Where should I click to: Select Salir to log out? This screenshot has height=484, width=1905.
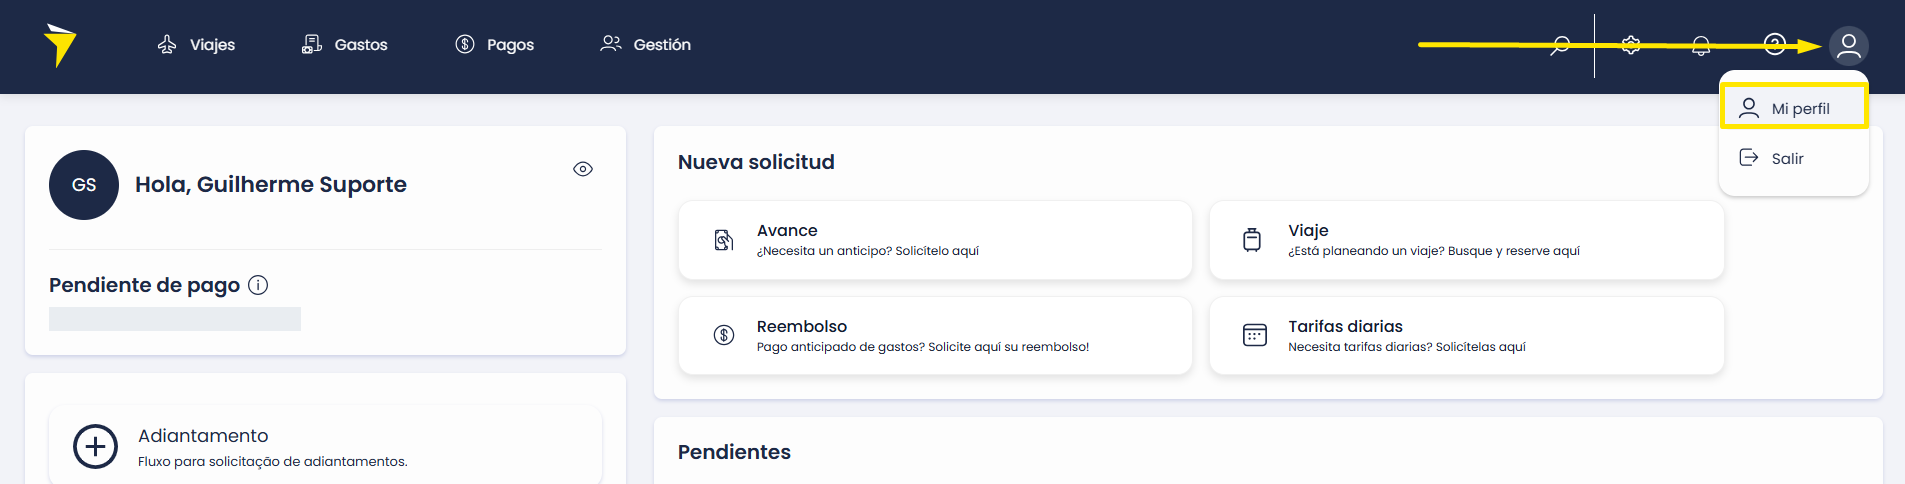1794,158
